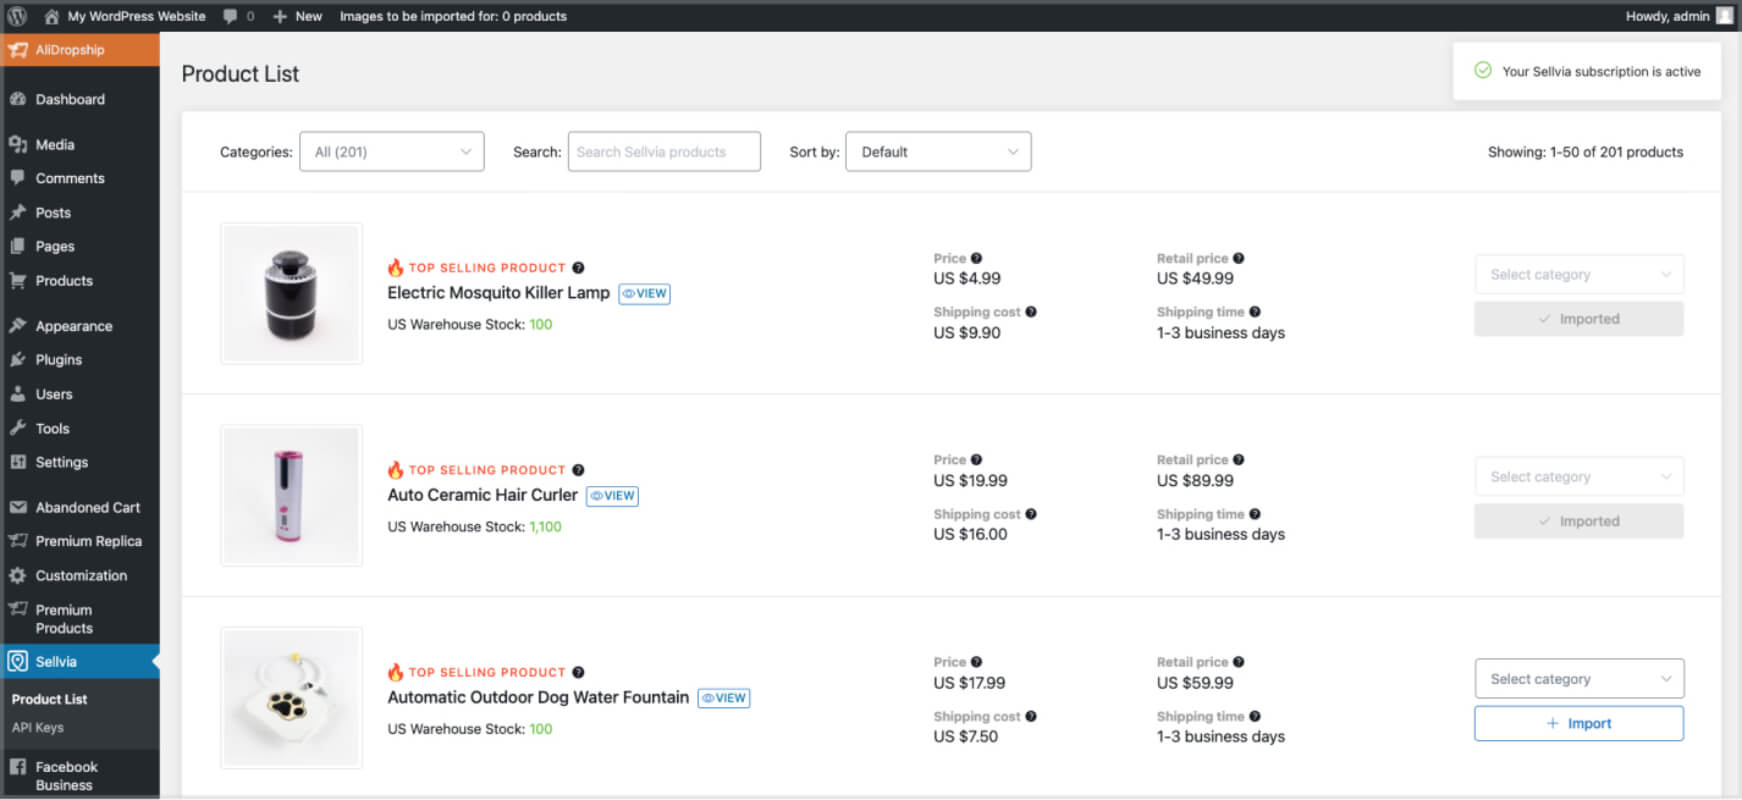Click the Products cart icon in sidebar
This screenshot has height=800, width=1742.
pos(18,281)
